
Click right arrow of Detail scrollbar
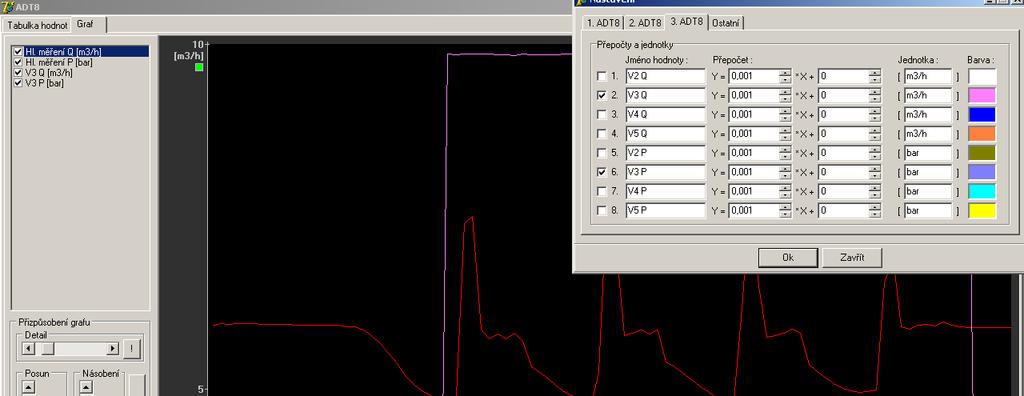click(x=113, y=348)
